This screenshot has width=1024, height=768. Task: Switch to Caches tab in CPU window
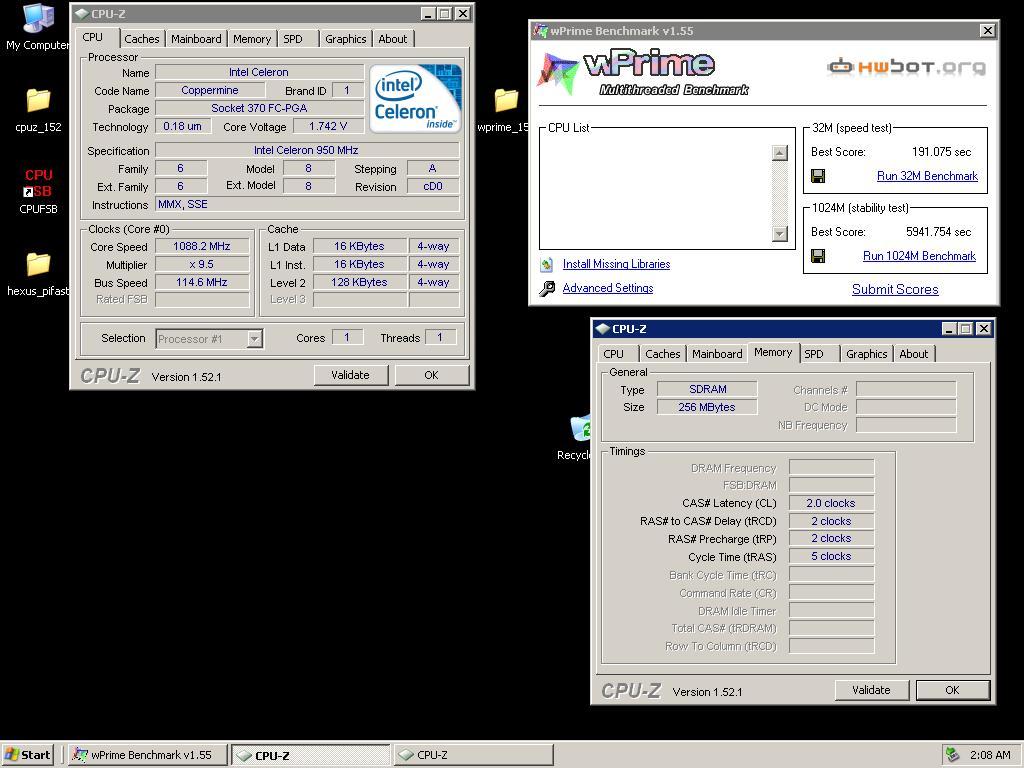tap(142, 39)
